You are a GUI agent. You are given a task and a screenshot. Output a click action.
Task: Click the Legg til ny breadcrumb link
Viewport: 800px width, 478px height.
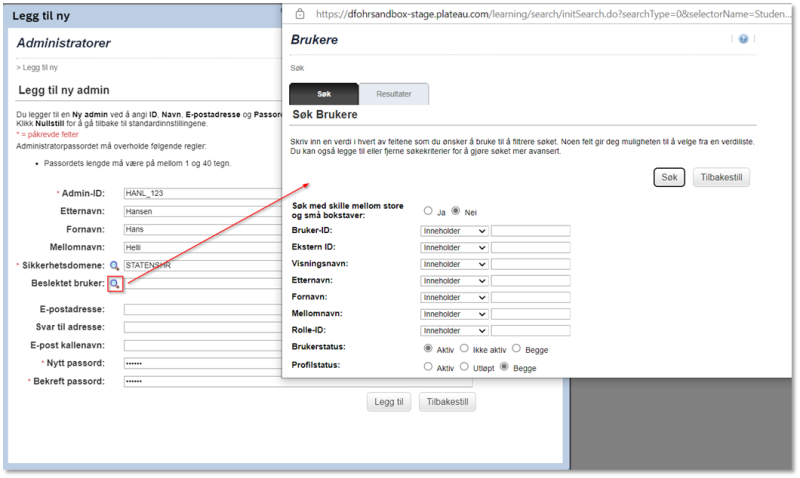(40, 67)
